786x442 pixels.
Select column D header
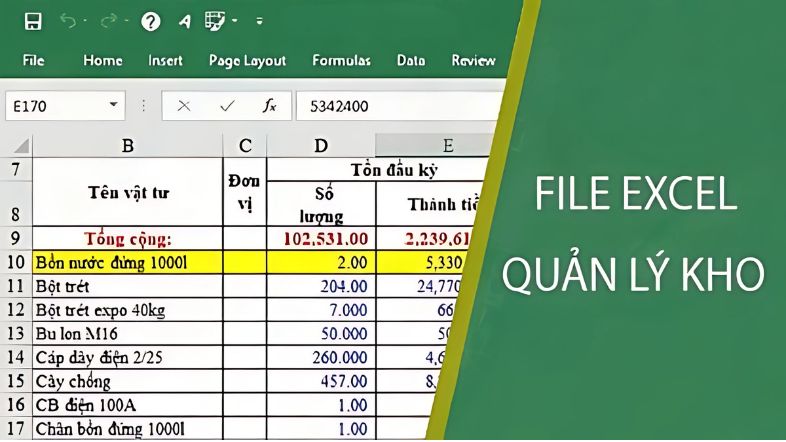point(320,146)
